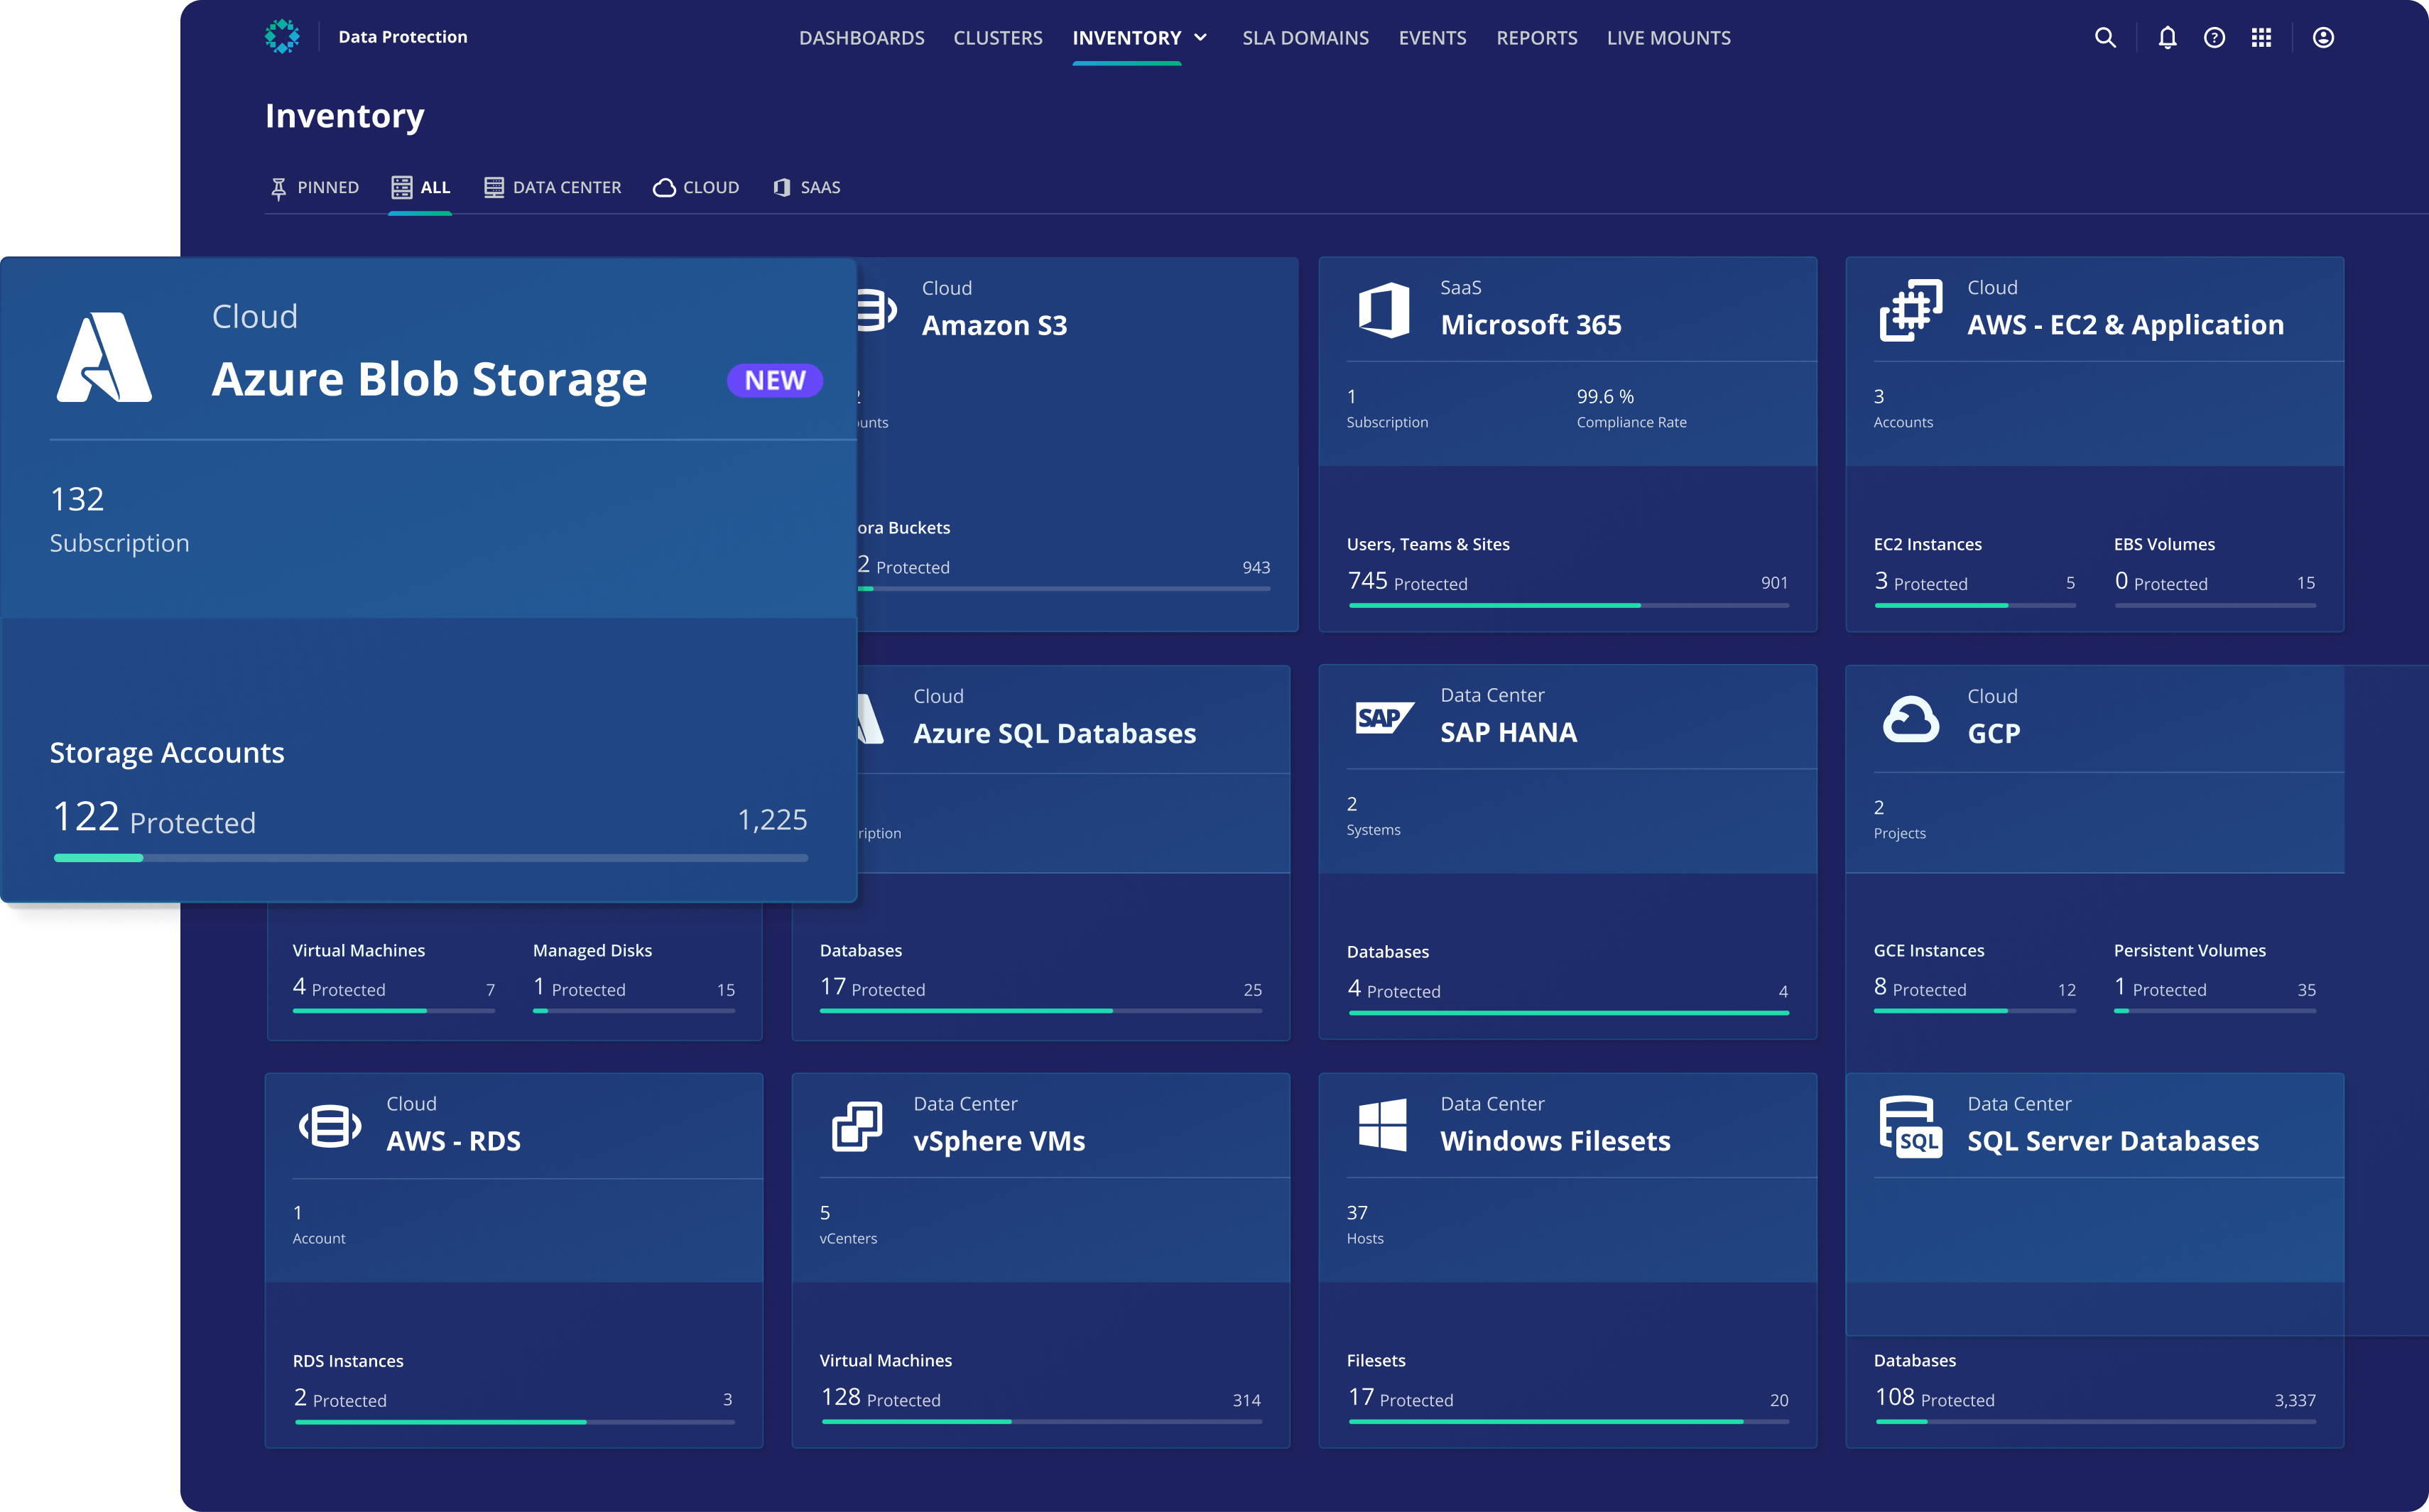Click Users, Teams & Sites progress bar
Screen dimensions: 2429x1512
[1568, 605]
